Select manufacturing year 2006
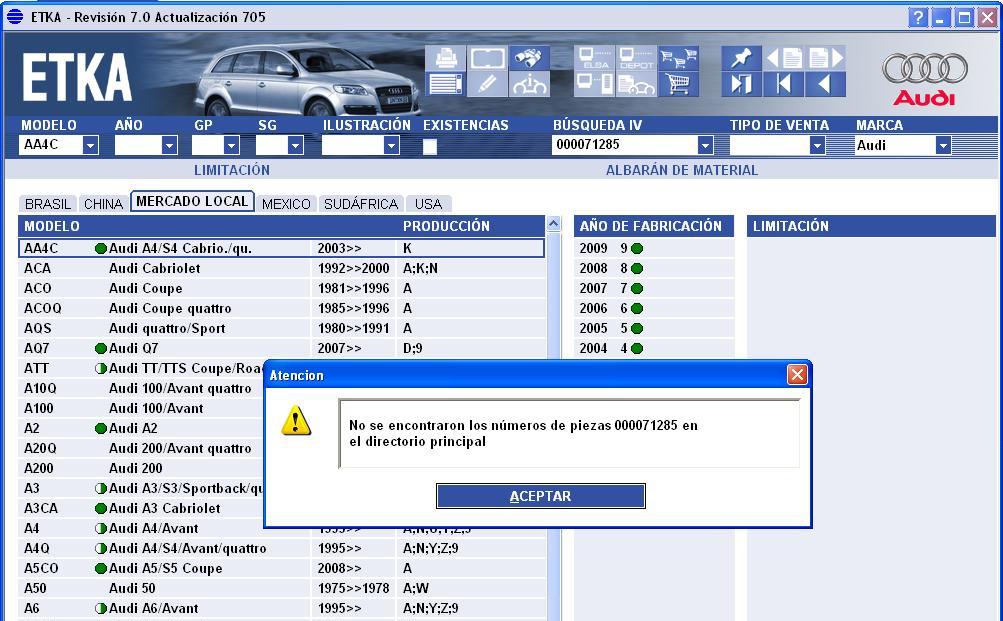This screenshot has height=621, width=1003. pos(653,308)
